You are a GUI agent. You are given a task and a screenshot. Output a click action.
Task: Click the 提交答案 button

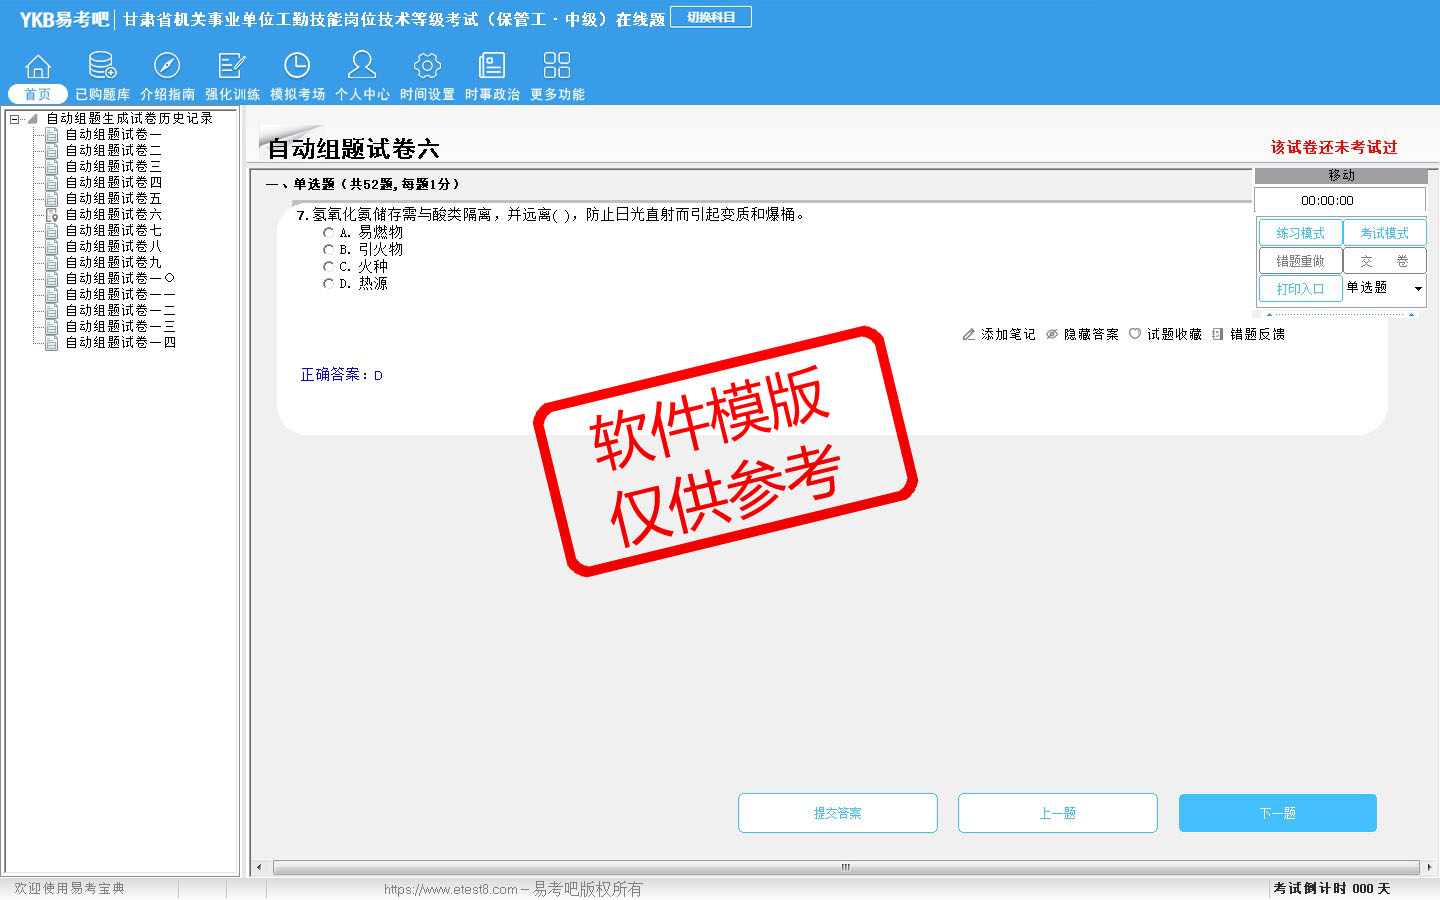838,813
